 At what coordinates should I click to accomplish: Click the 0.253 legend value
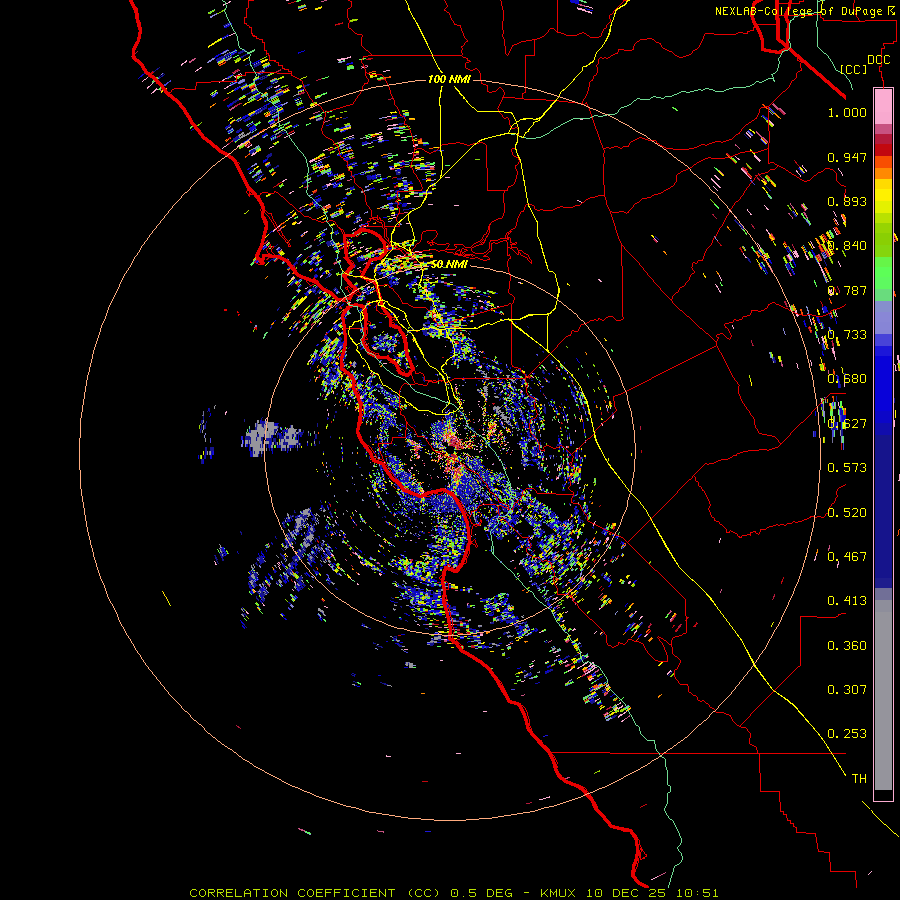(x=847, y=734)
